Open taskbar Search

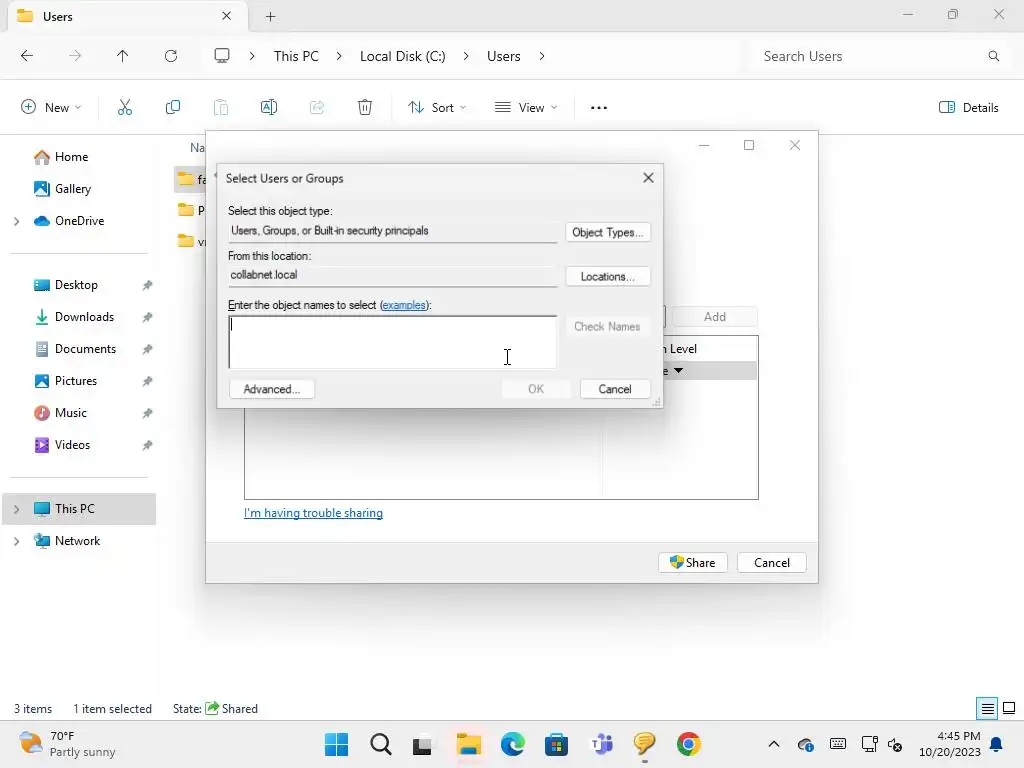pyautogui.click(x=380, y=744)
